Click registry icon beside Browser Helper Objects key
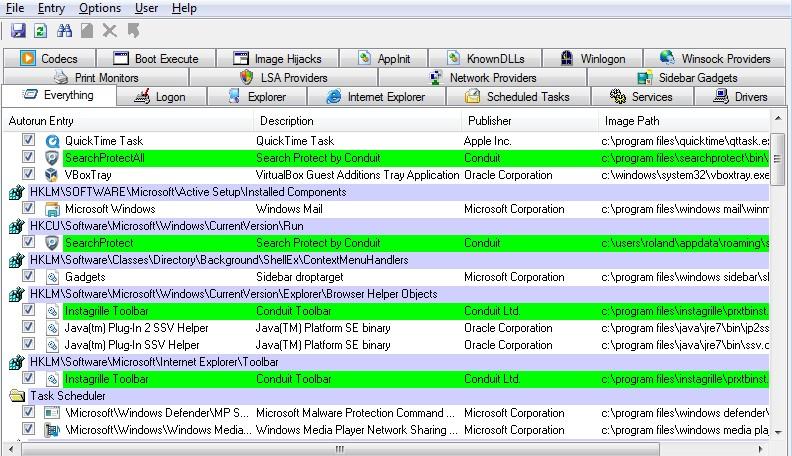Image resolution: width=792 pixels, height=456 pixels. (x=17, y=294)
